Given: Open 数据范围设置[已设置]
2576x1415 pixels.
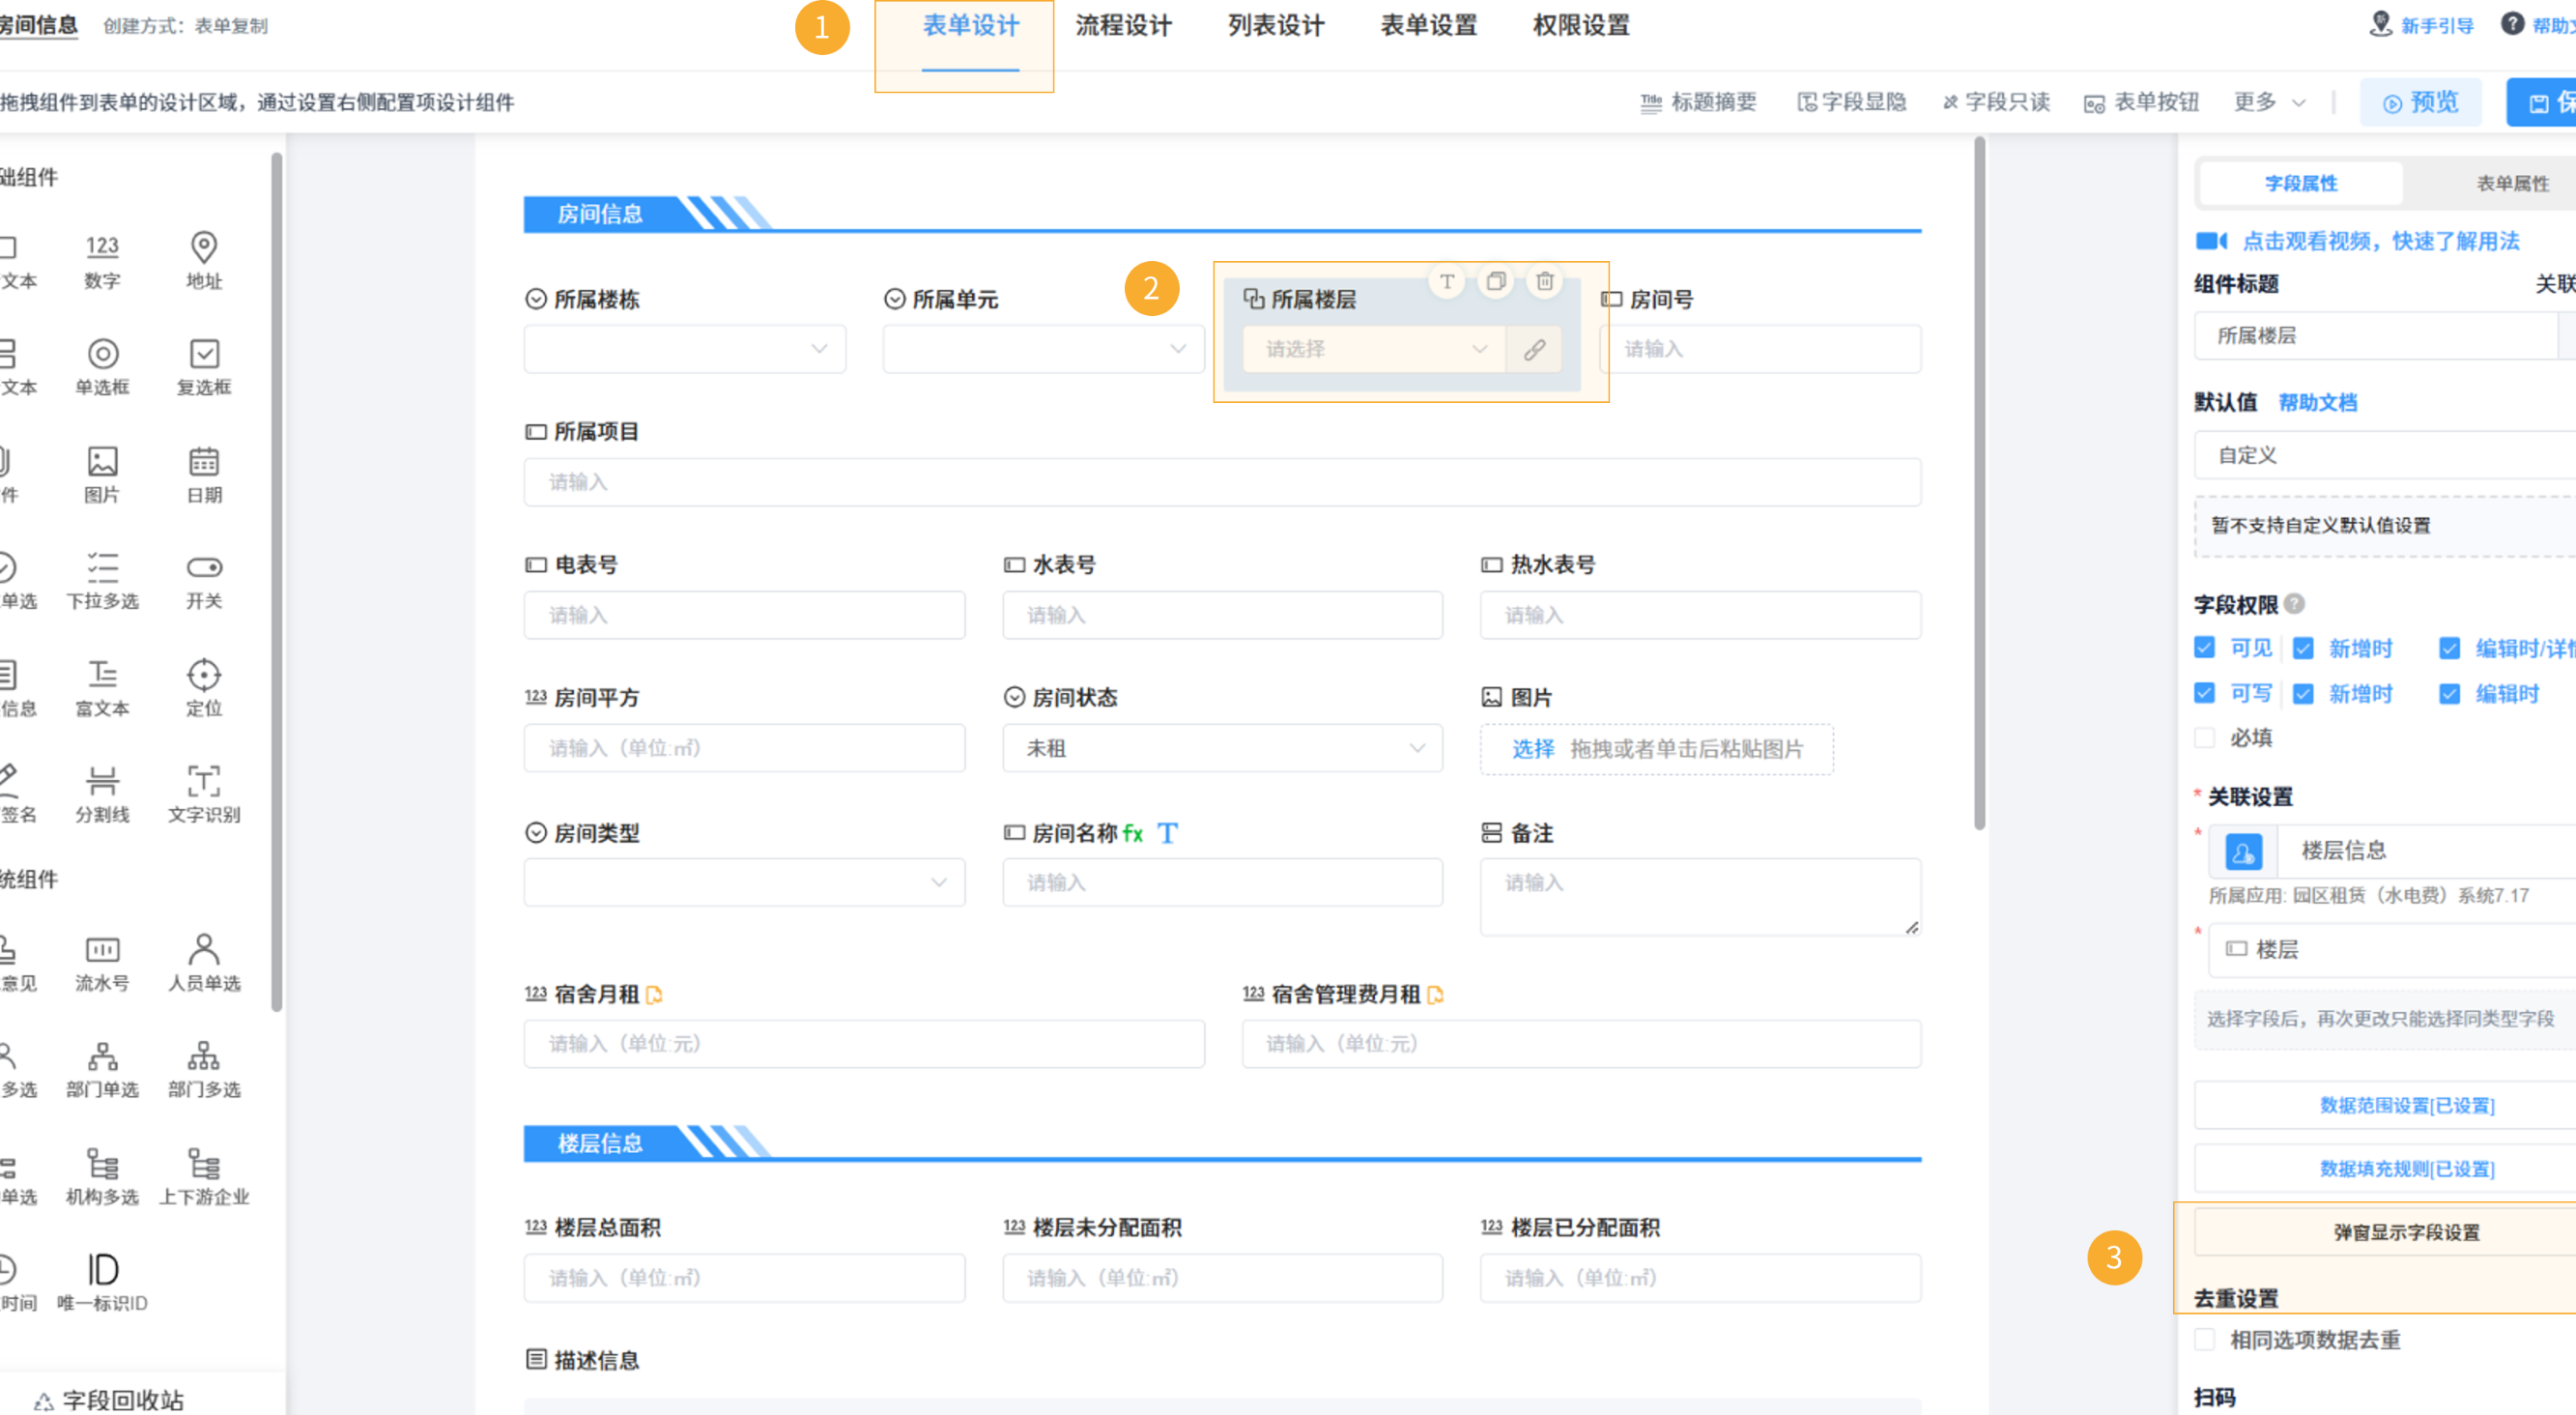Looking at the screenshot, I should click(2385, 1105).
